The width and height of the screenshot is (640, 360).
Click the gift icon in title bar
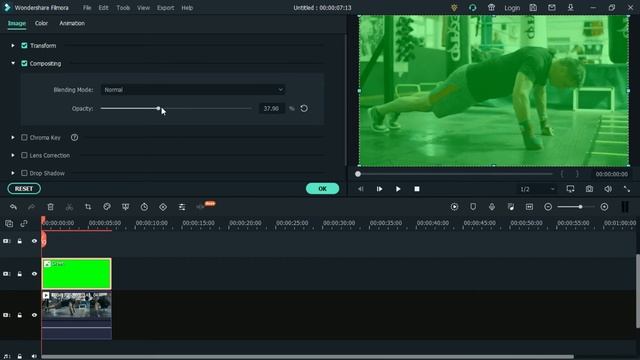pyautogui.click(x=491, y=7)
